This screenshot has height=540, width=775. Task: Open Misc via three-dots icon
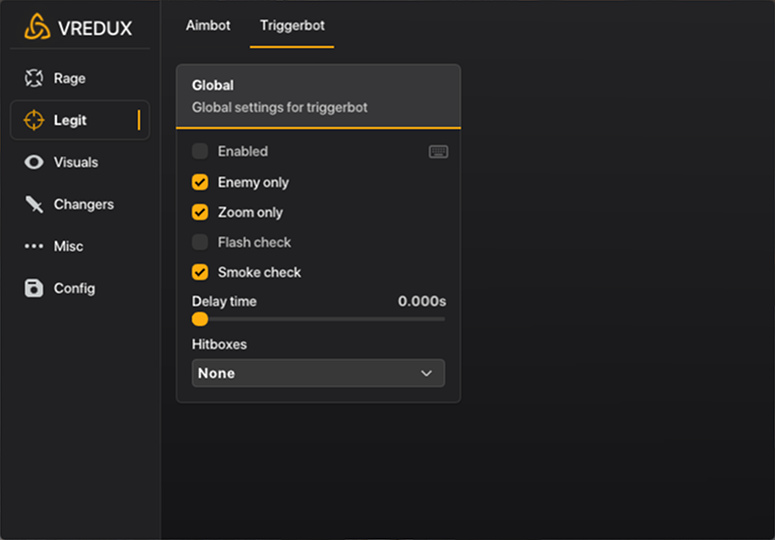(x=35, y=246)
